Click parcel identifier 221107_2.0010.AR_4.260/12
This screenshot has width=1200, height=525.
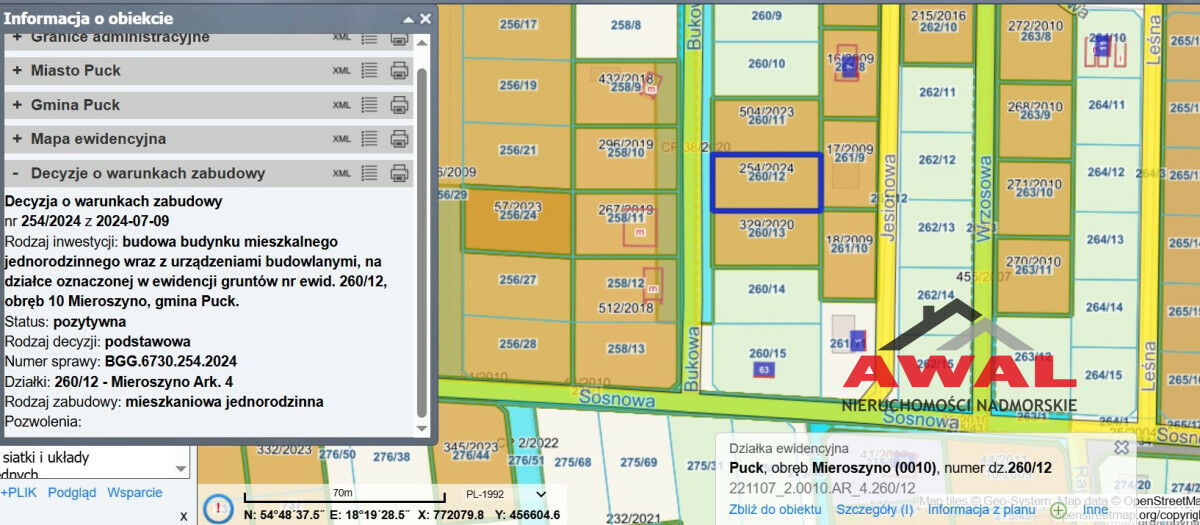click(x=821, y=487)
